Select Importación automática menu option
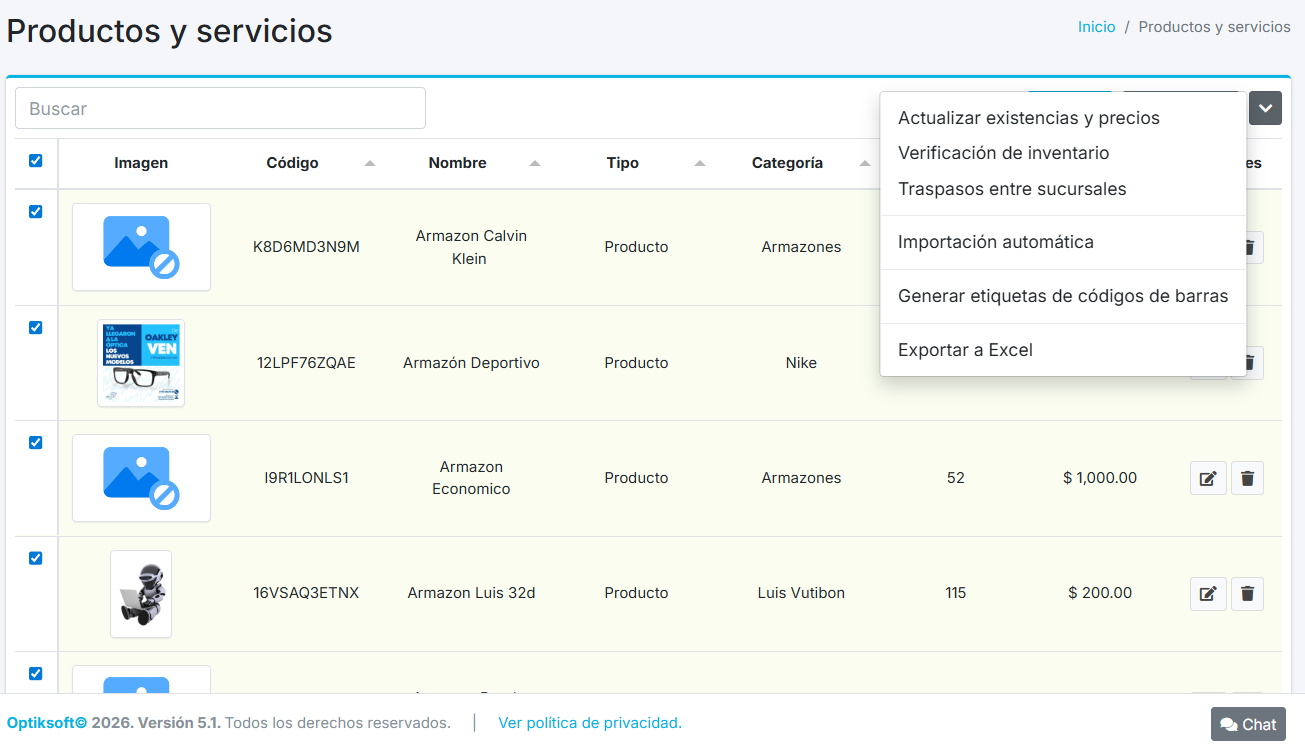This screenshot has width=1305, height=748. [x=995, y=242]
